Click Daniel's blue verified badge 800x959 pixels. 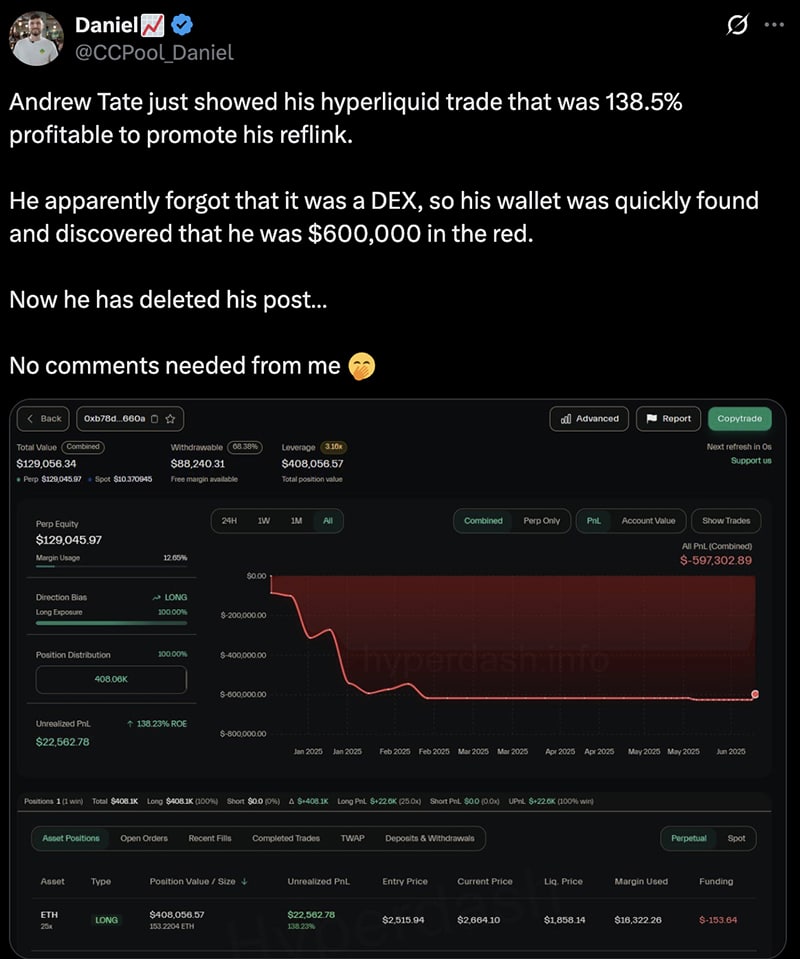180,26
